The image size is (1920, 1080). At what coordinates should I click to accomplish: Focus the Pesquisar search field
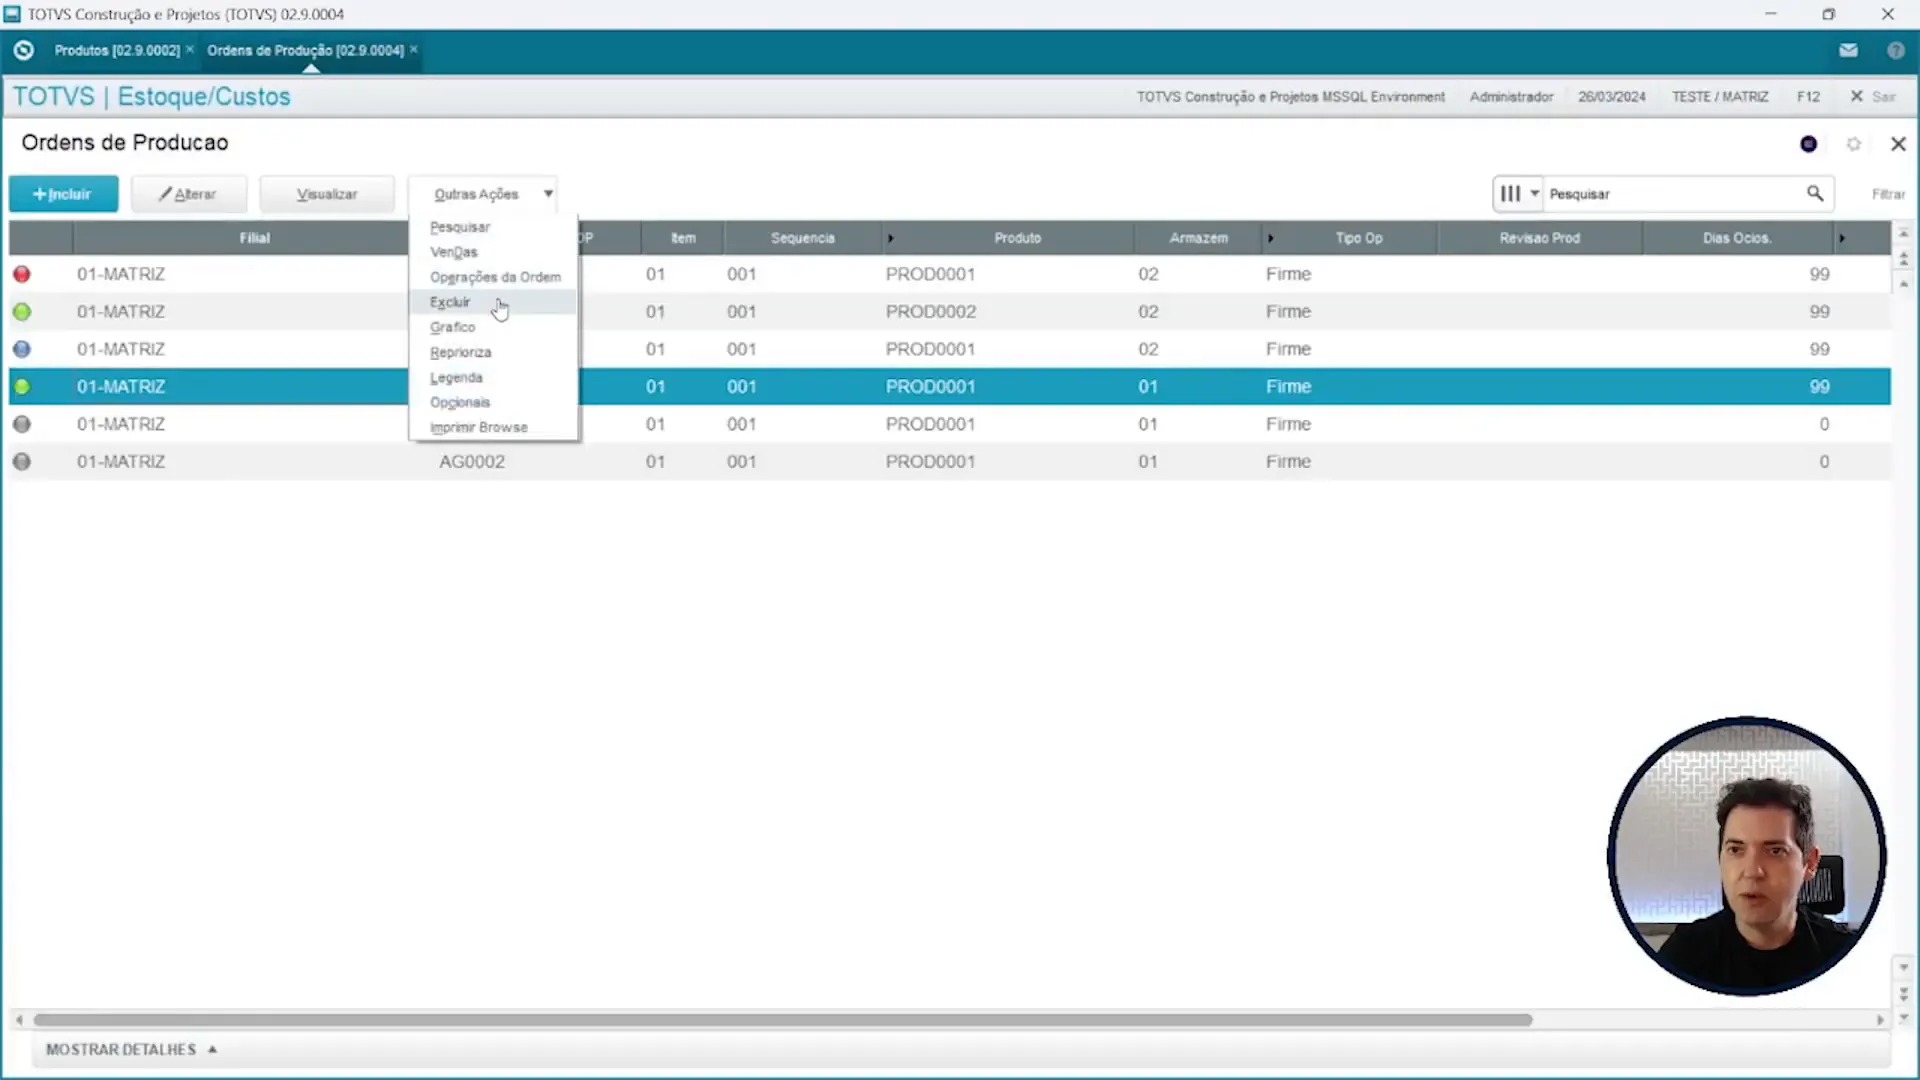click(x=1670, y=194)
